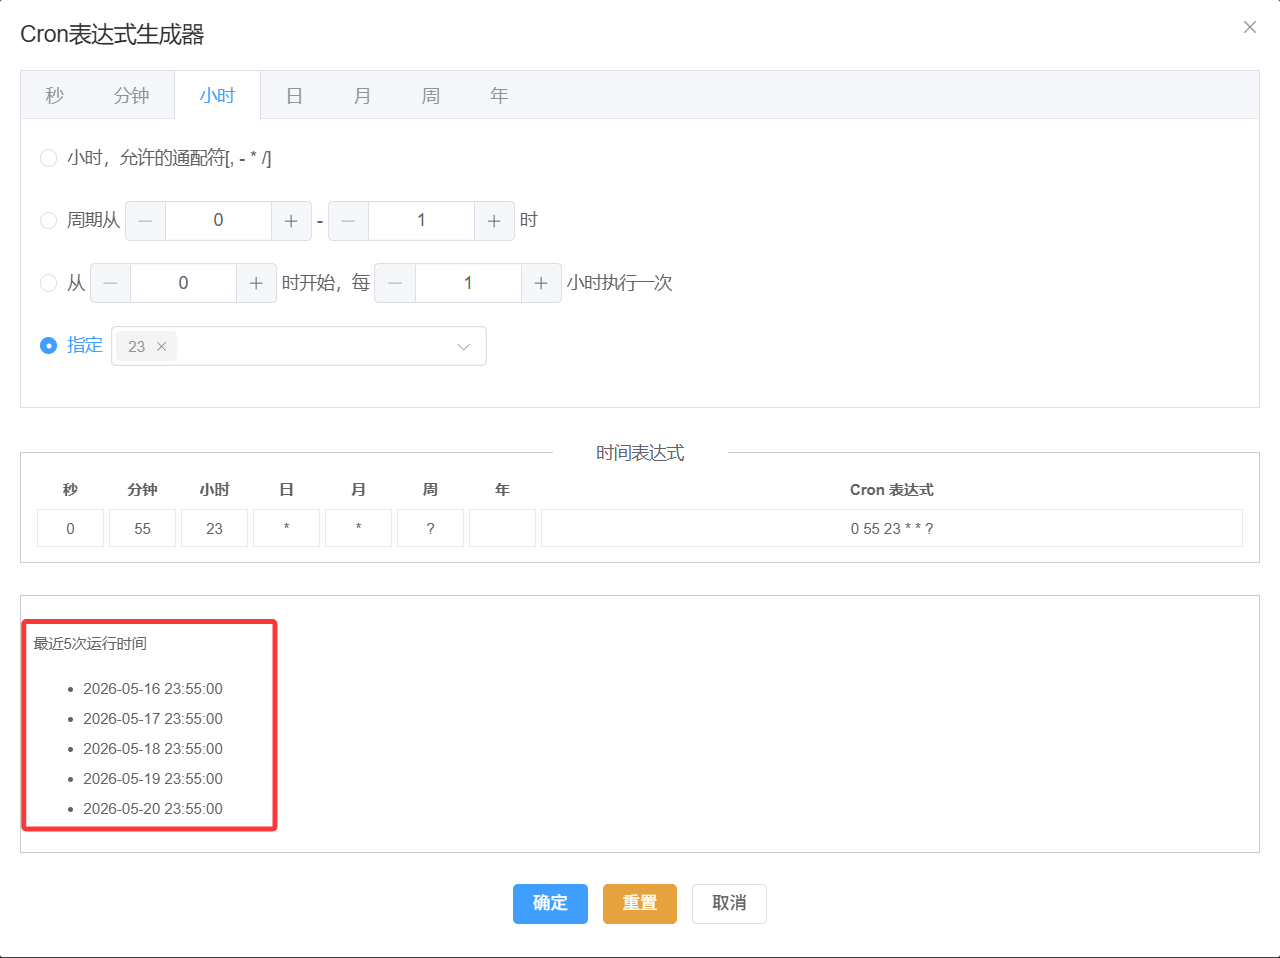The image size is (1280, 958).
Task: Confirm with the 确定 button
Action: tap(550, 904)
